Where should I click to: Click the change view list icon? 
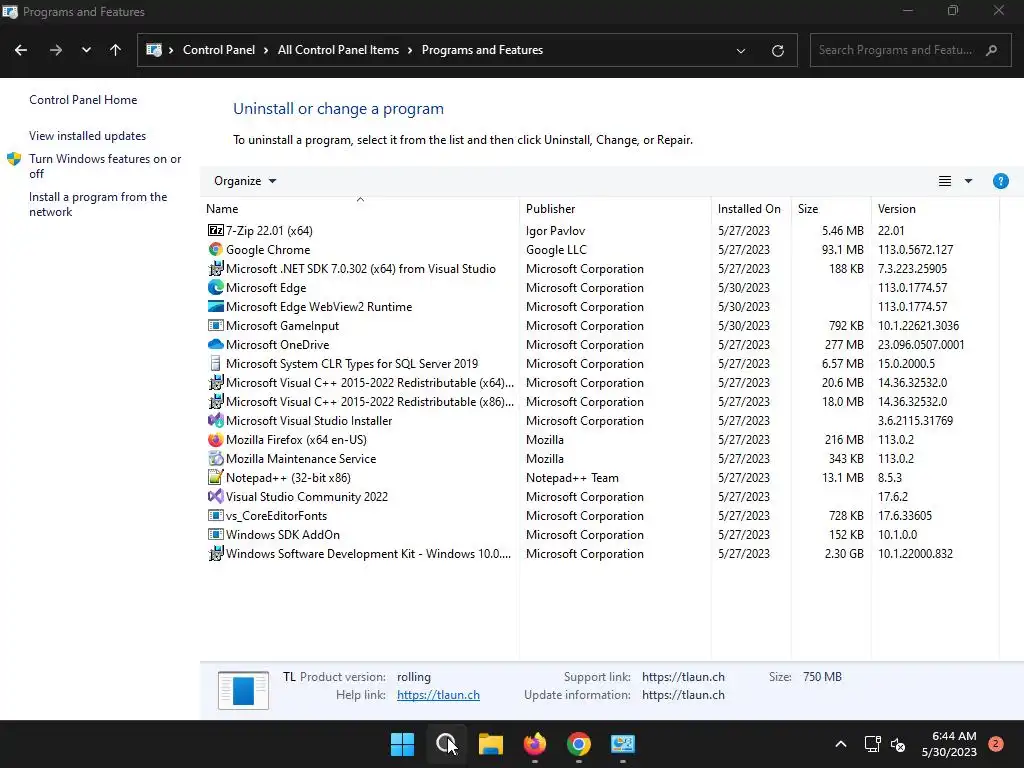coord(944,181)
